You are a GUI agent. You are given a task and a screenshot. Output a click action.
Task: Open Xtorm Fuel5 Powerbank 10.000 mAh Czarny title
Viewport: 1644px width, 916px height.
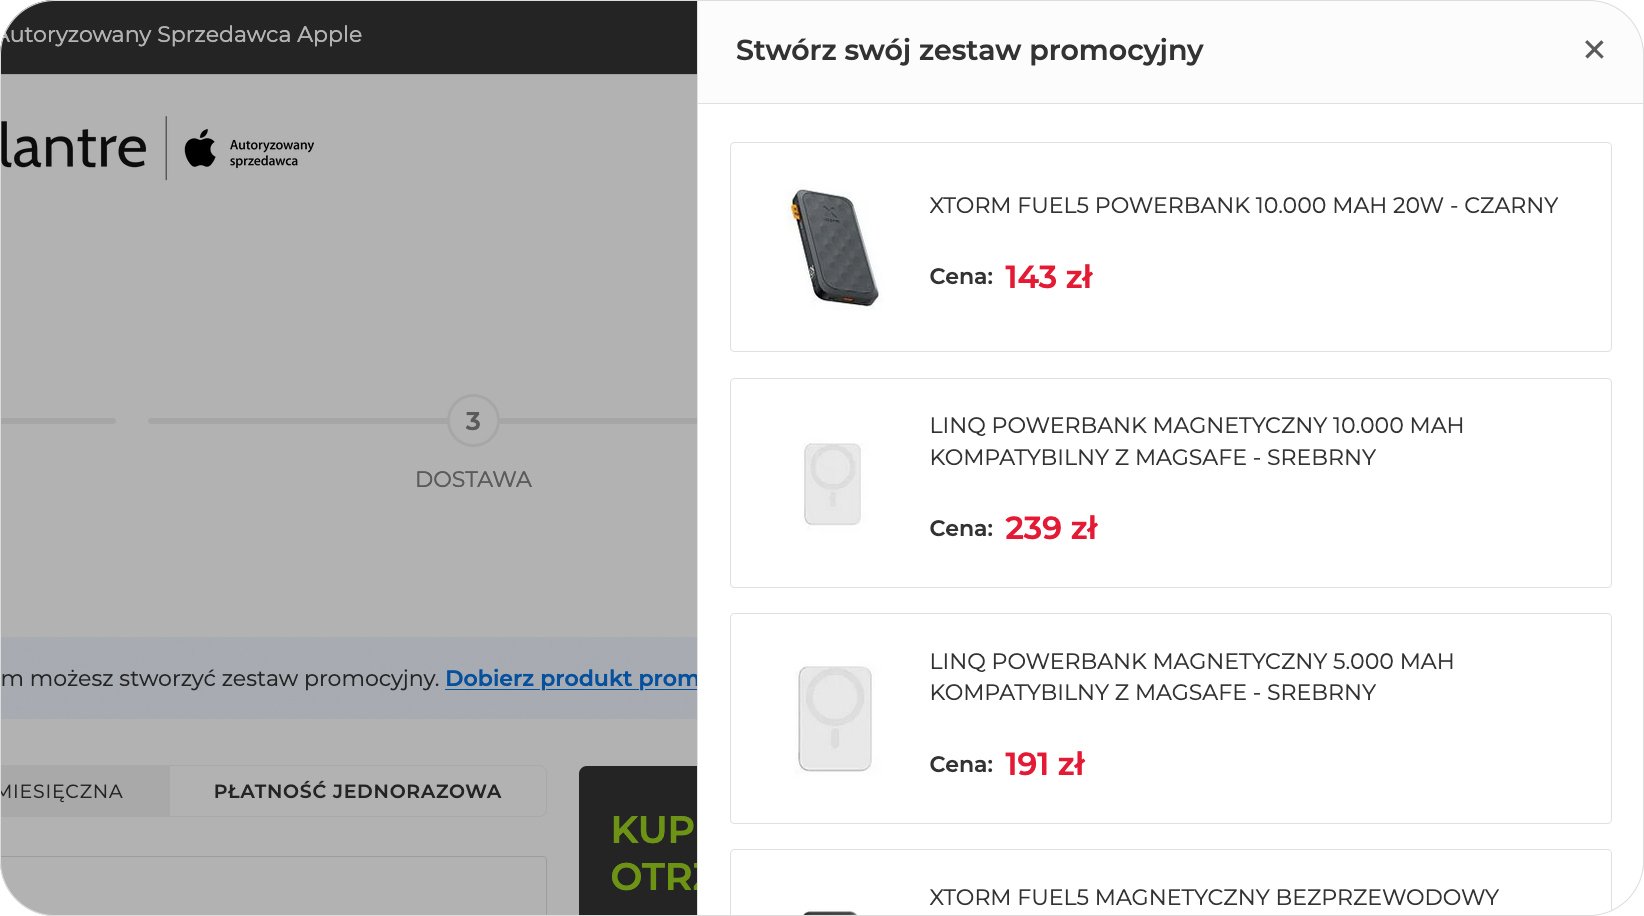coord(1243,206)
